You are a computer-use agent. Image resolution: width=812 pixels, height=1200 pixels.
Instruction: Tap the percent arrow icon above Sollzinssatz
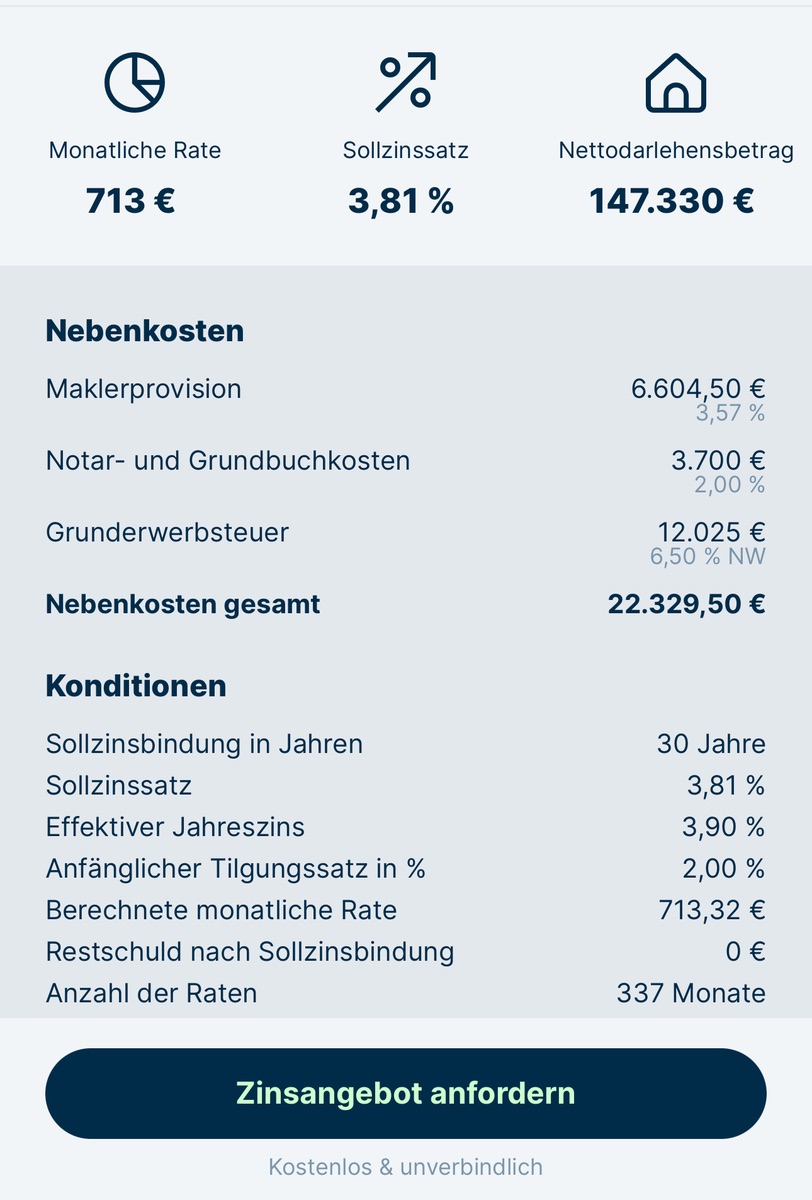click(x=405, y=83)
